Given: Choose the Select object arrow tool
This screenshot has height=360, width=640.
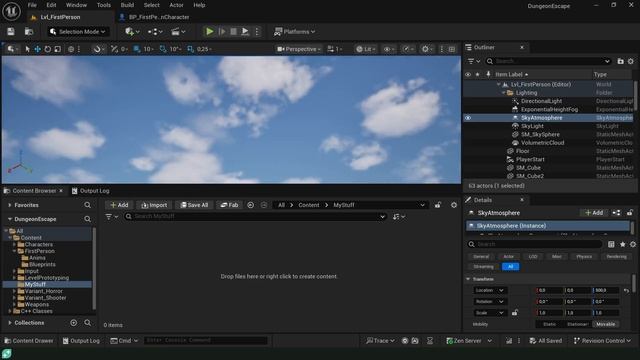Looking at the screenshot, I should (27, 49).
